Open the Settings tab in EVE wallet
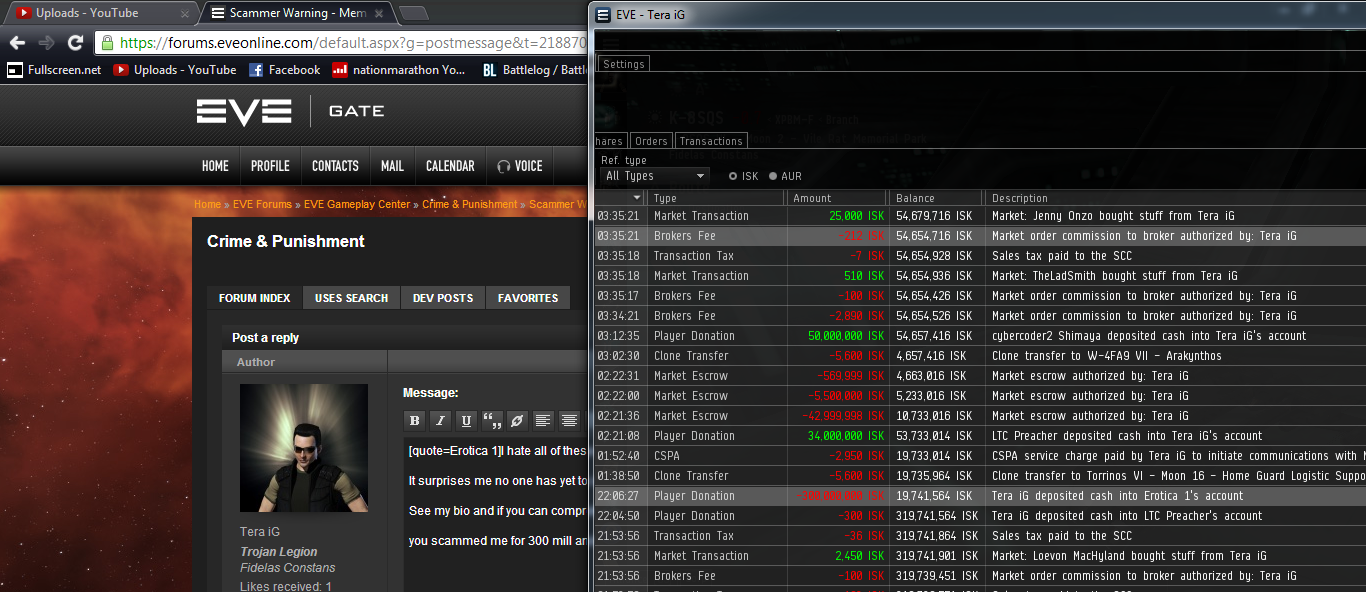Screen dimensions: 1366x592 (624, 64)
